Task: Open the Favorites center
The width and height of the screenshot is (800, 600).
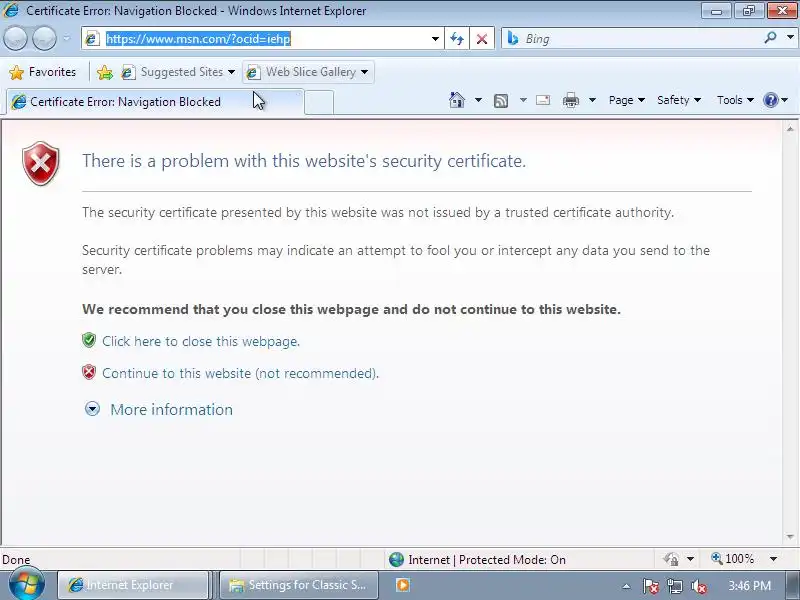Action: tap(43, 72)
